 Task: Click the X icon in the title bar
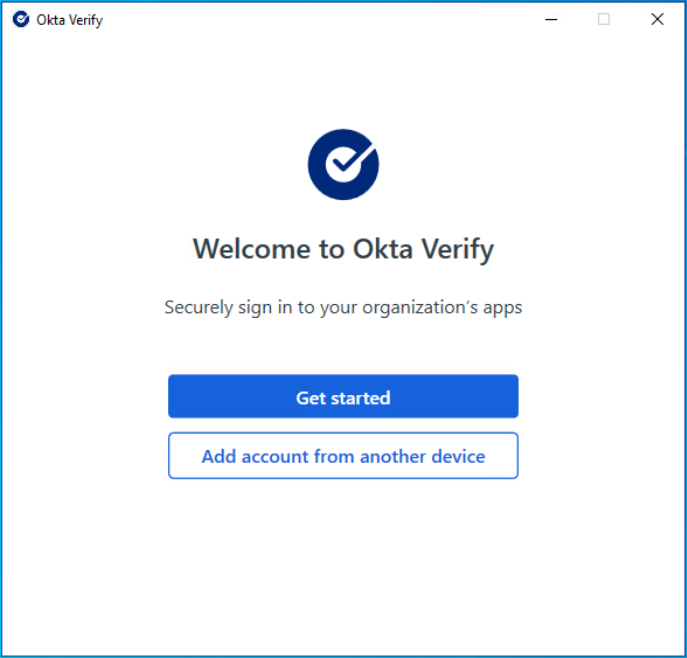[x=657, y=19]
